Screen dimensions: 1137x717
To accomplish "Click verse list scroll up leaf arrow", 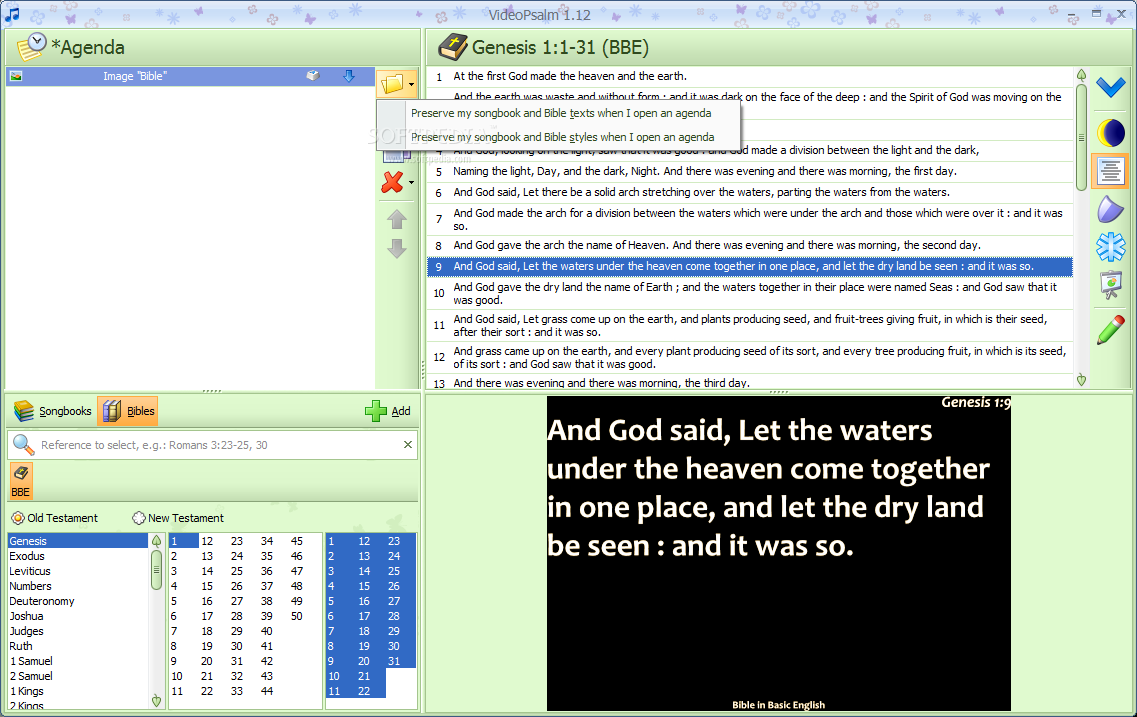I will click(1081, 75).
